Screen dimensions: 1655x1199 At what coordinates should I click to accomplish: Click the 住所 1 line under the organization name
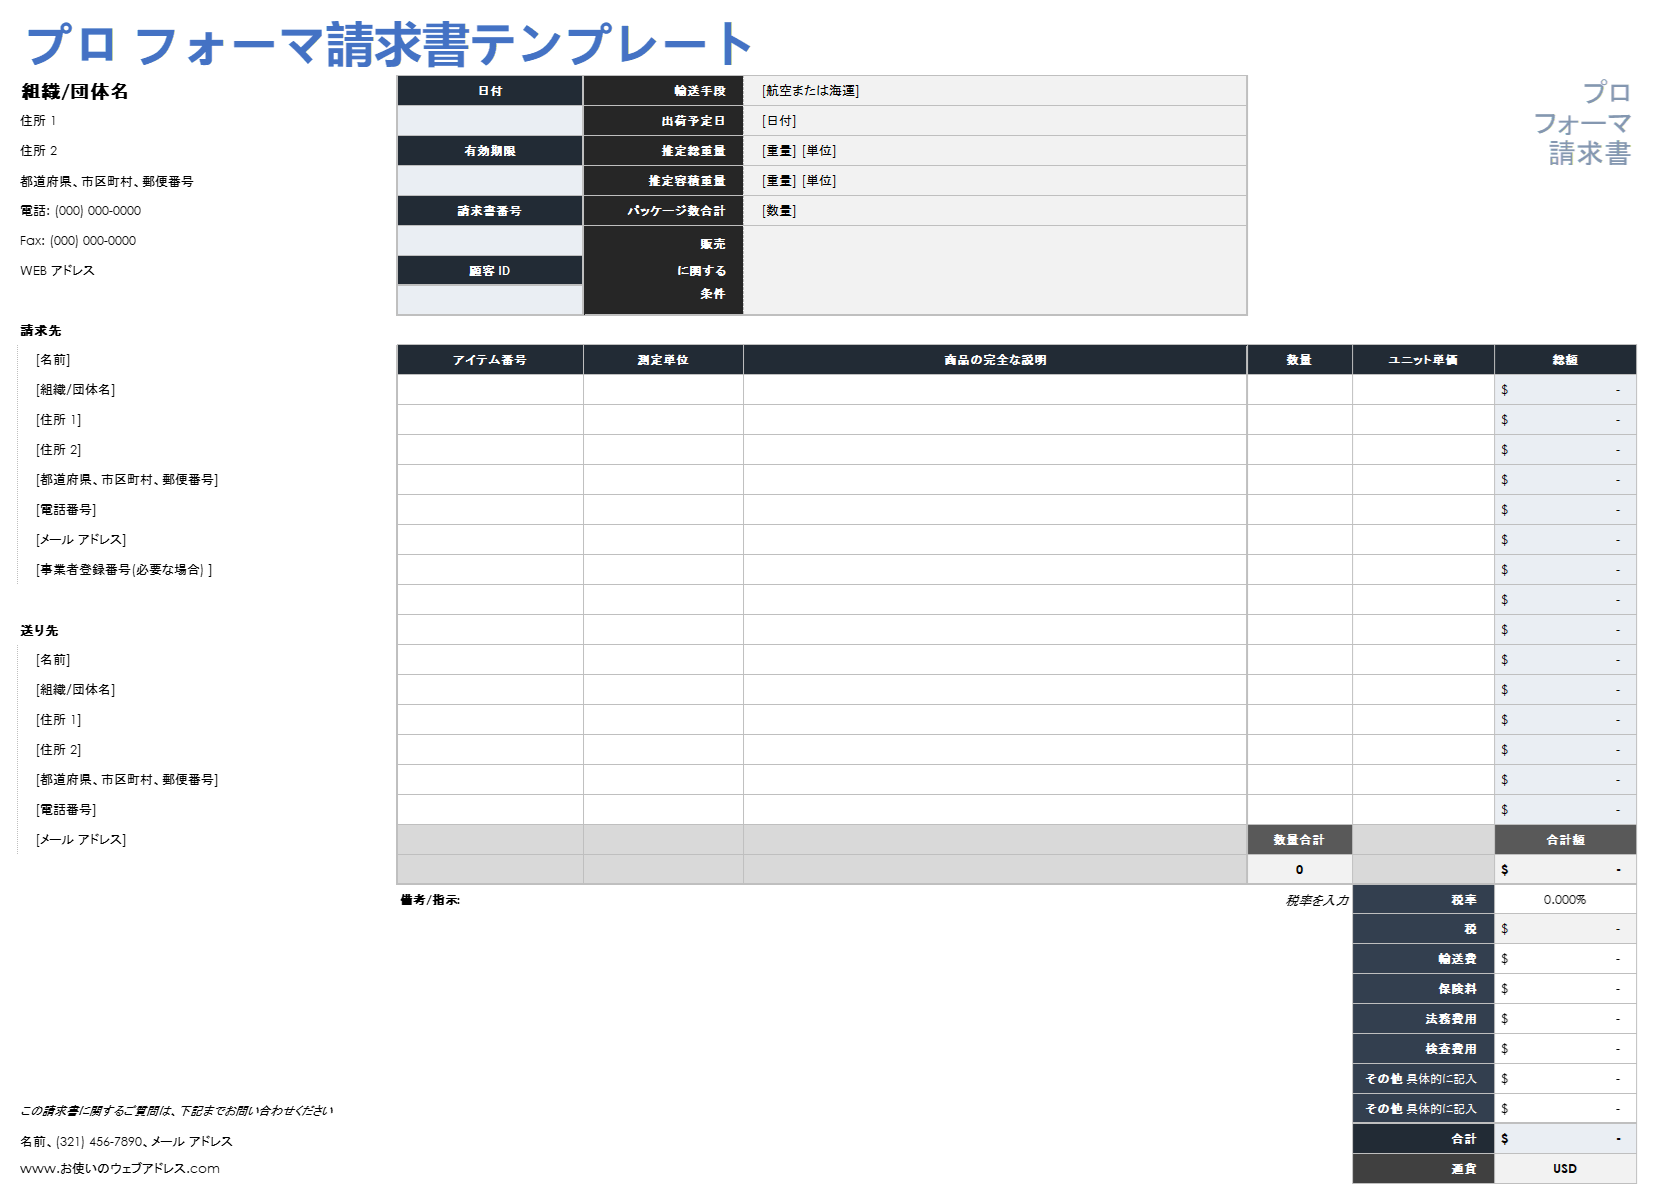click(38, 120)
